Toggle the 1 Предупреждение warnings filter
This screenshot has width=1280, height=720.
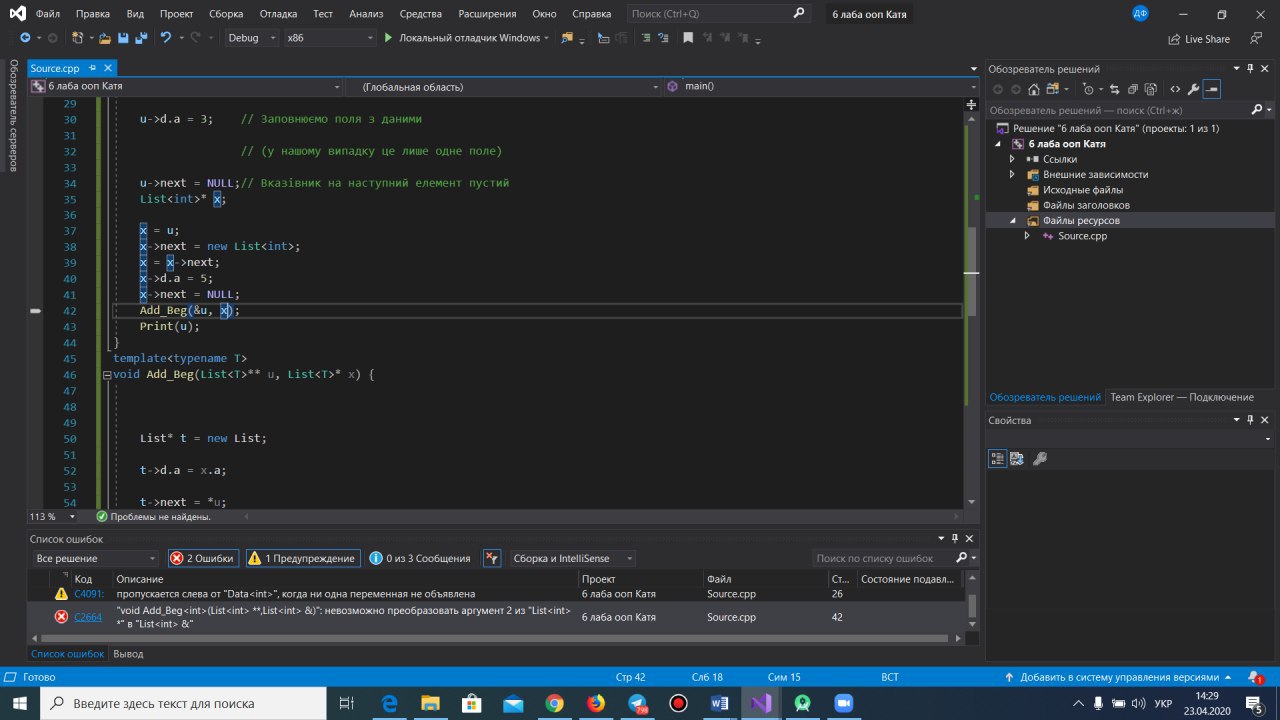pyautogui.click(x=302, y=558)
